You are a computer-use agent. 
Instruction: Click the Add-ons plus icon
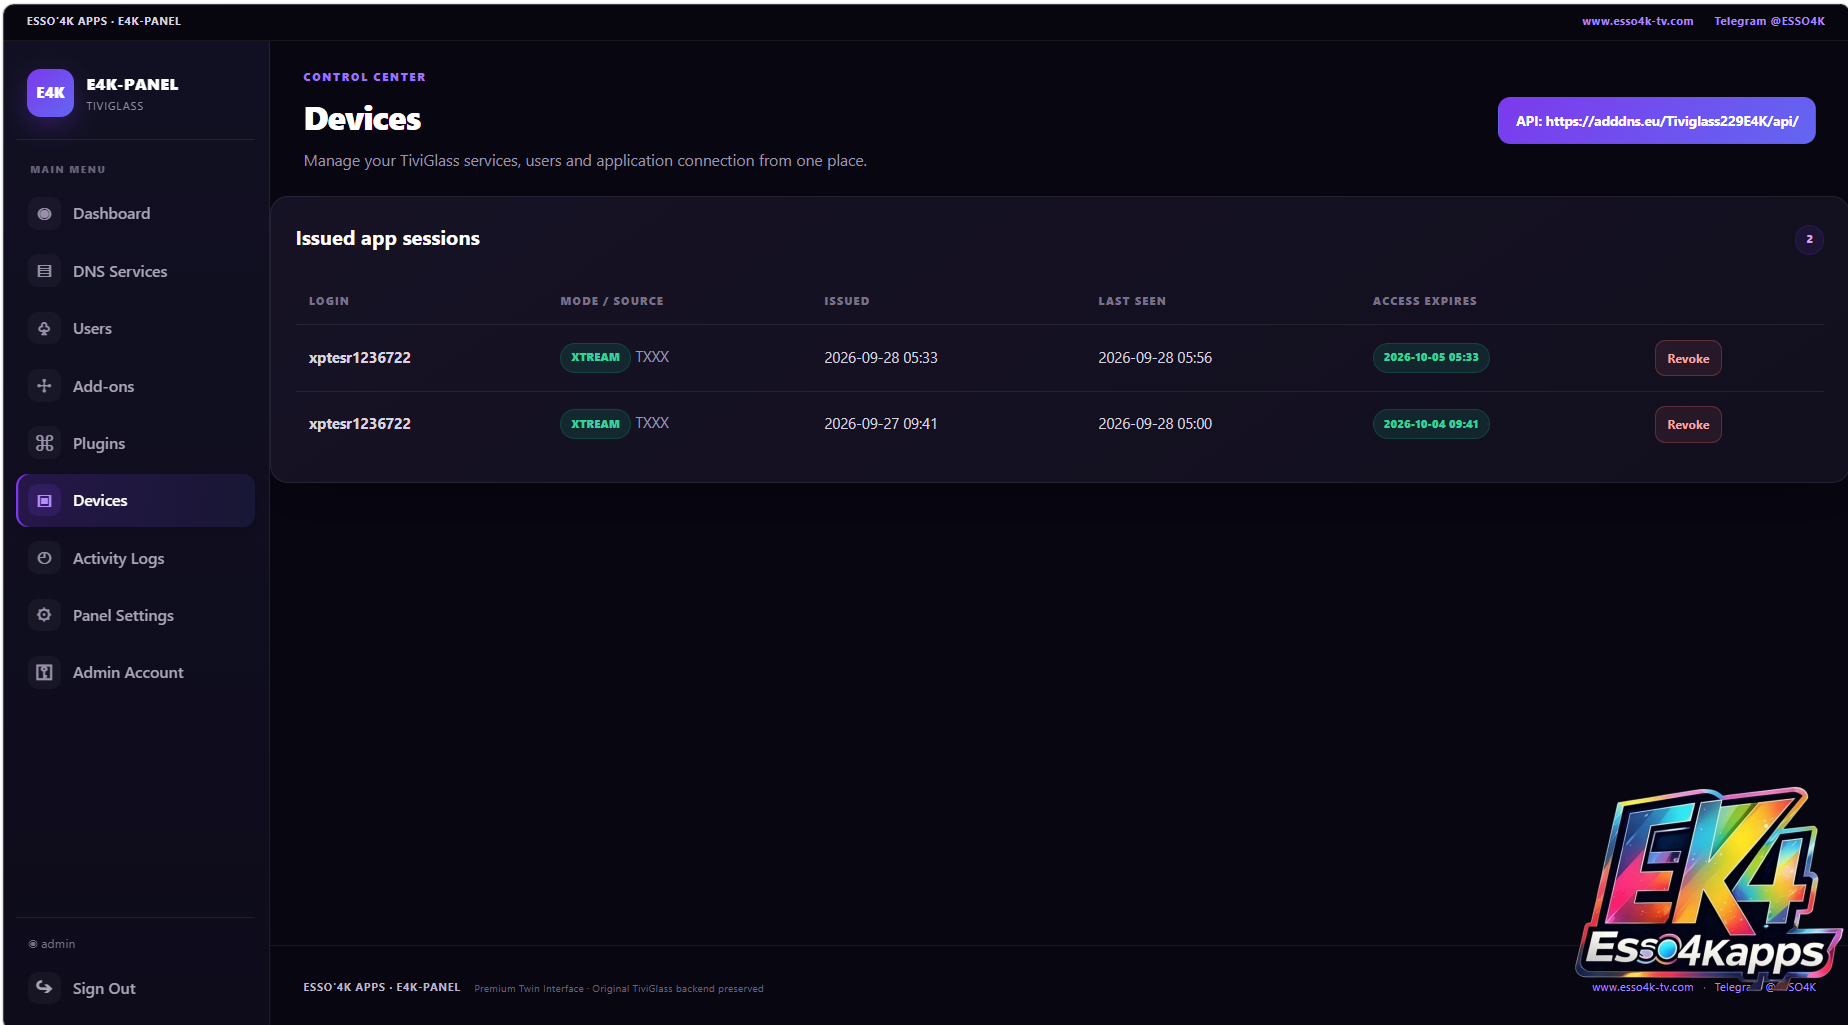click(44, 386)
